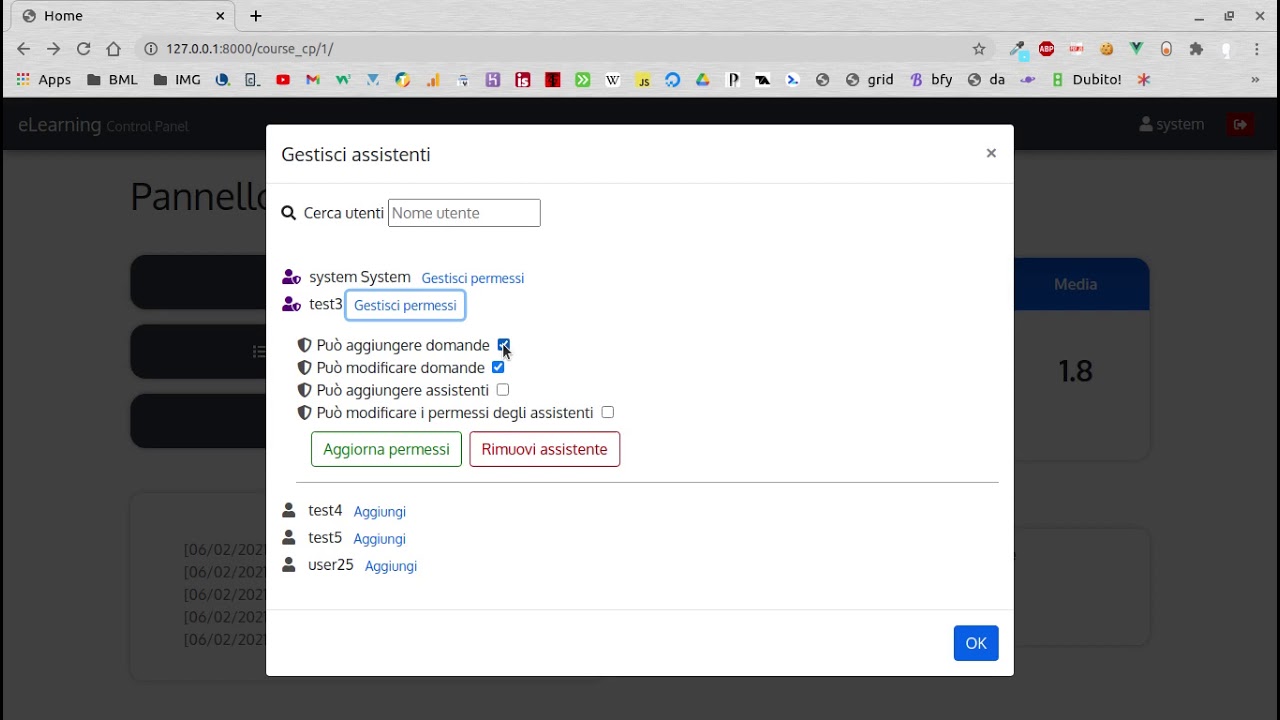
Task: Open the Gmail bookmark
Action: pyautogui.click(x=313, y=80)
